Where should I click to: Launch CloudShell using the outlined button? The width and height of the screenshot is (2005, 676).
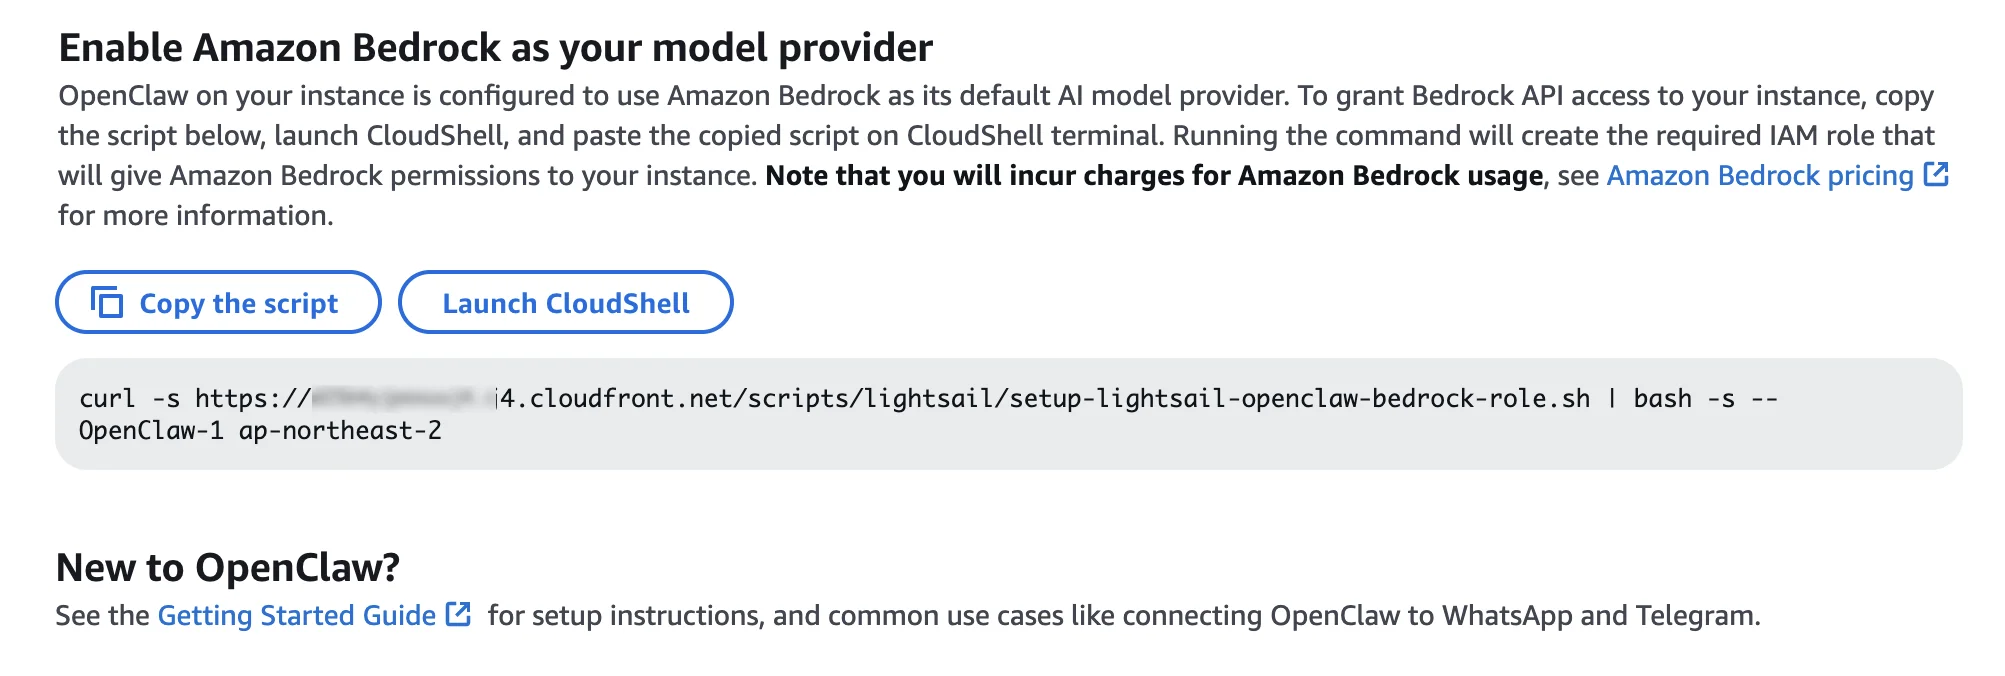tap(565, 302)
